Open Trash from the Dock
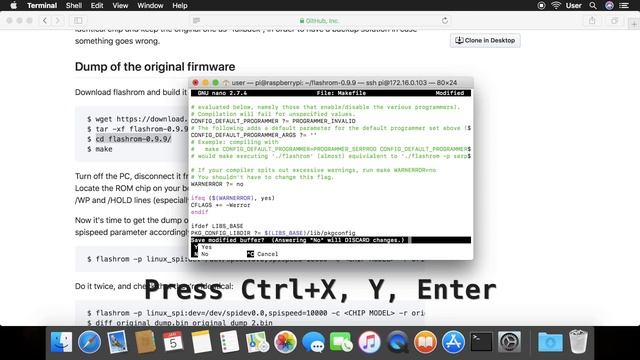Viewport: 640px width, 360px height. [x=578, y=342]
